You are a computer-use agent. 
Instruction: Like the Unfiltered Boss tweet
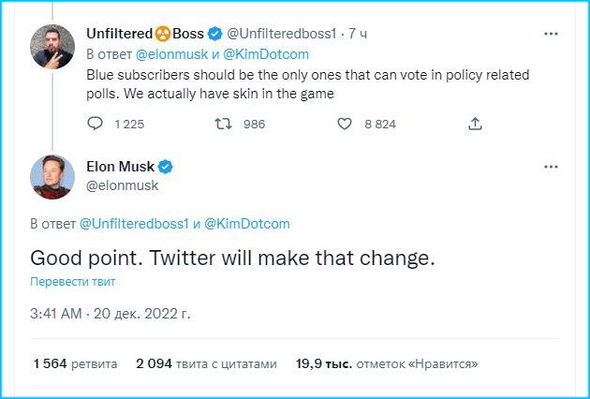click(344, 123)
